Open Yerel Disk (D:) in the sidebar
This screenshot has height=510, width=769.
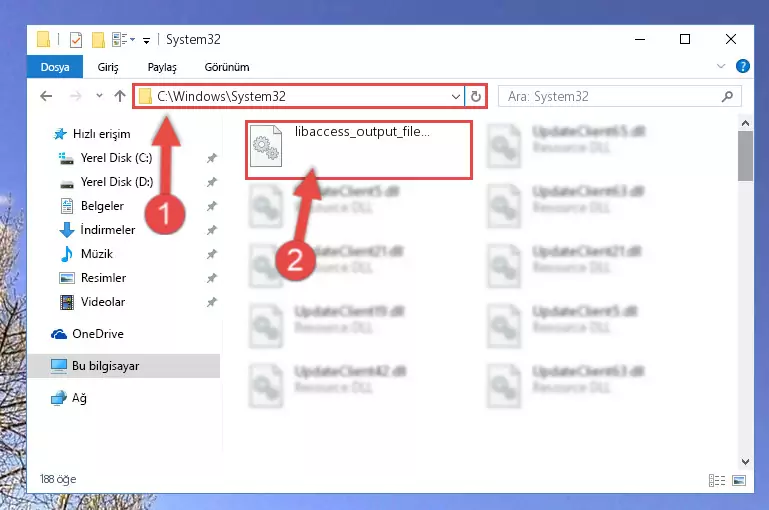click(x=106, y=182)
